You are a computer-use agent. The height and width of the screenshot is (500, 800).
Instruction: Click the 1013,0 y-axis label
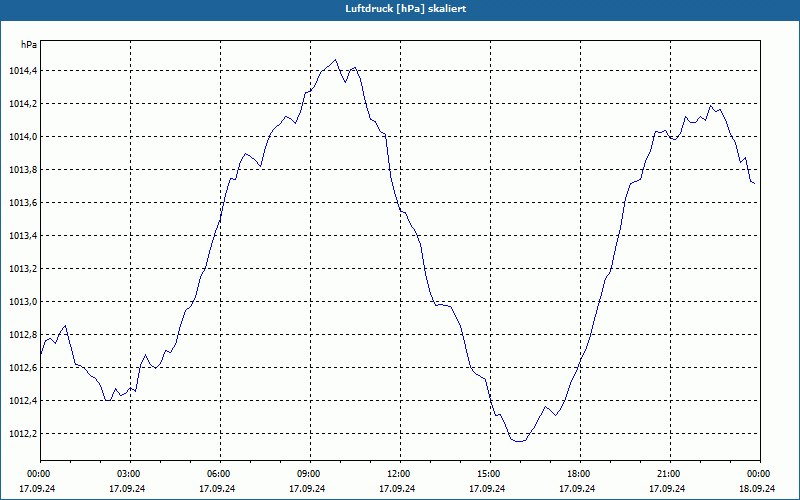[x=23, y=302]
